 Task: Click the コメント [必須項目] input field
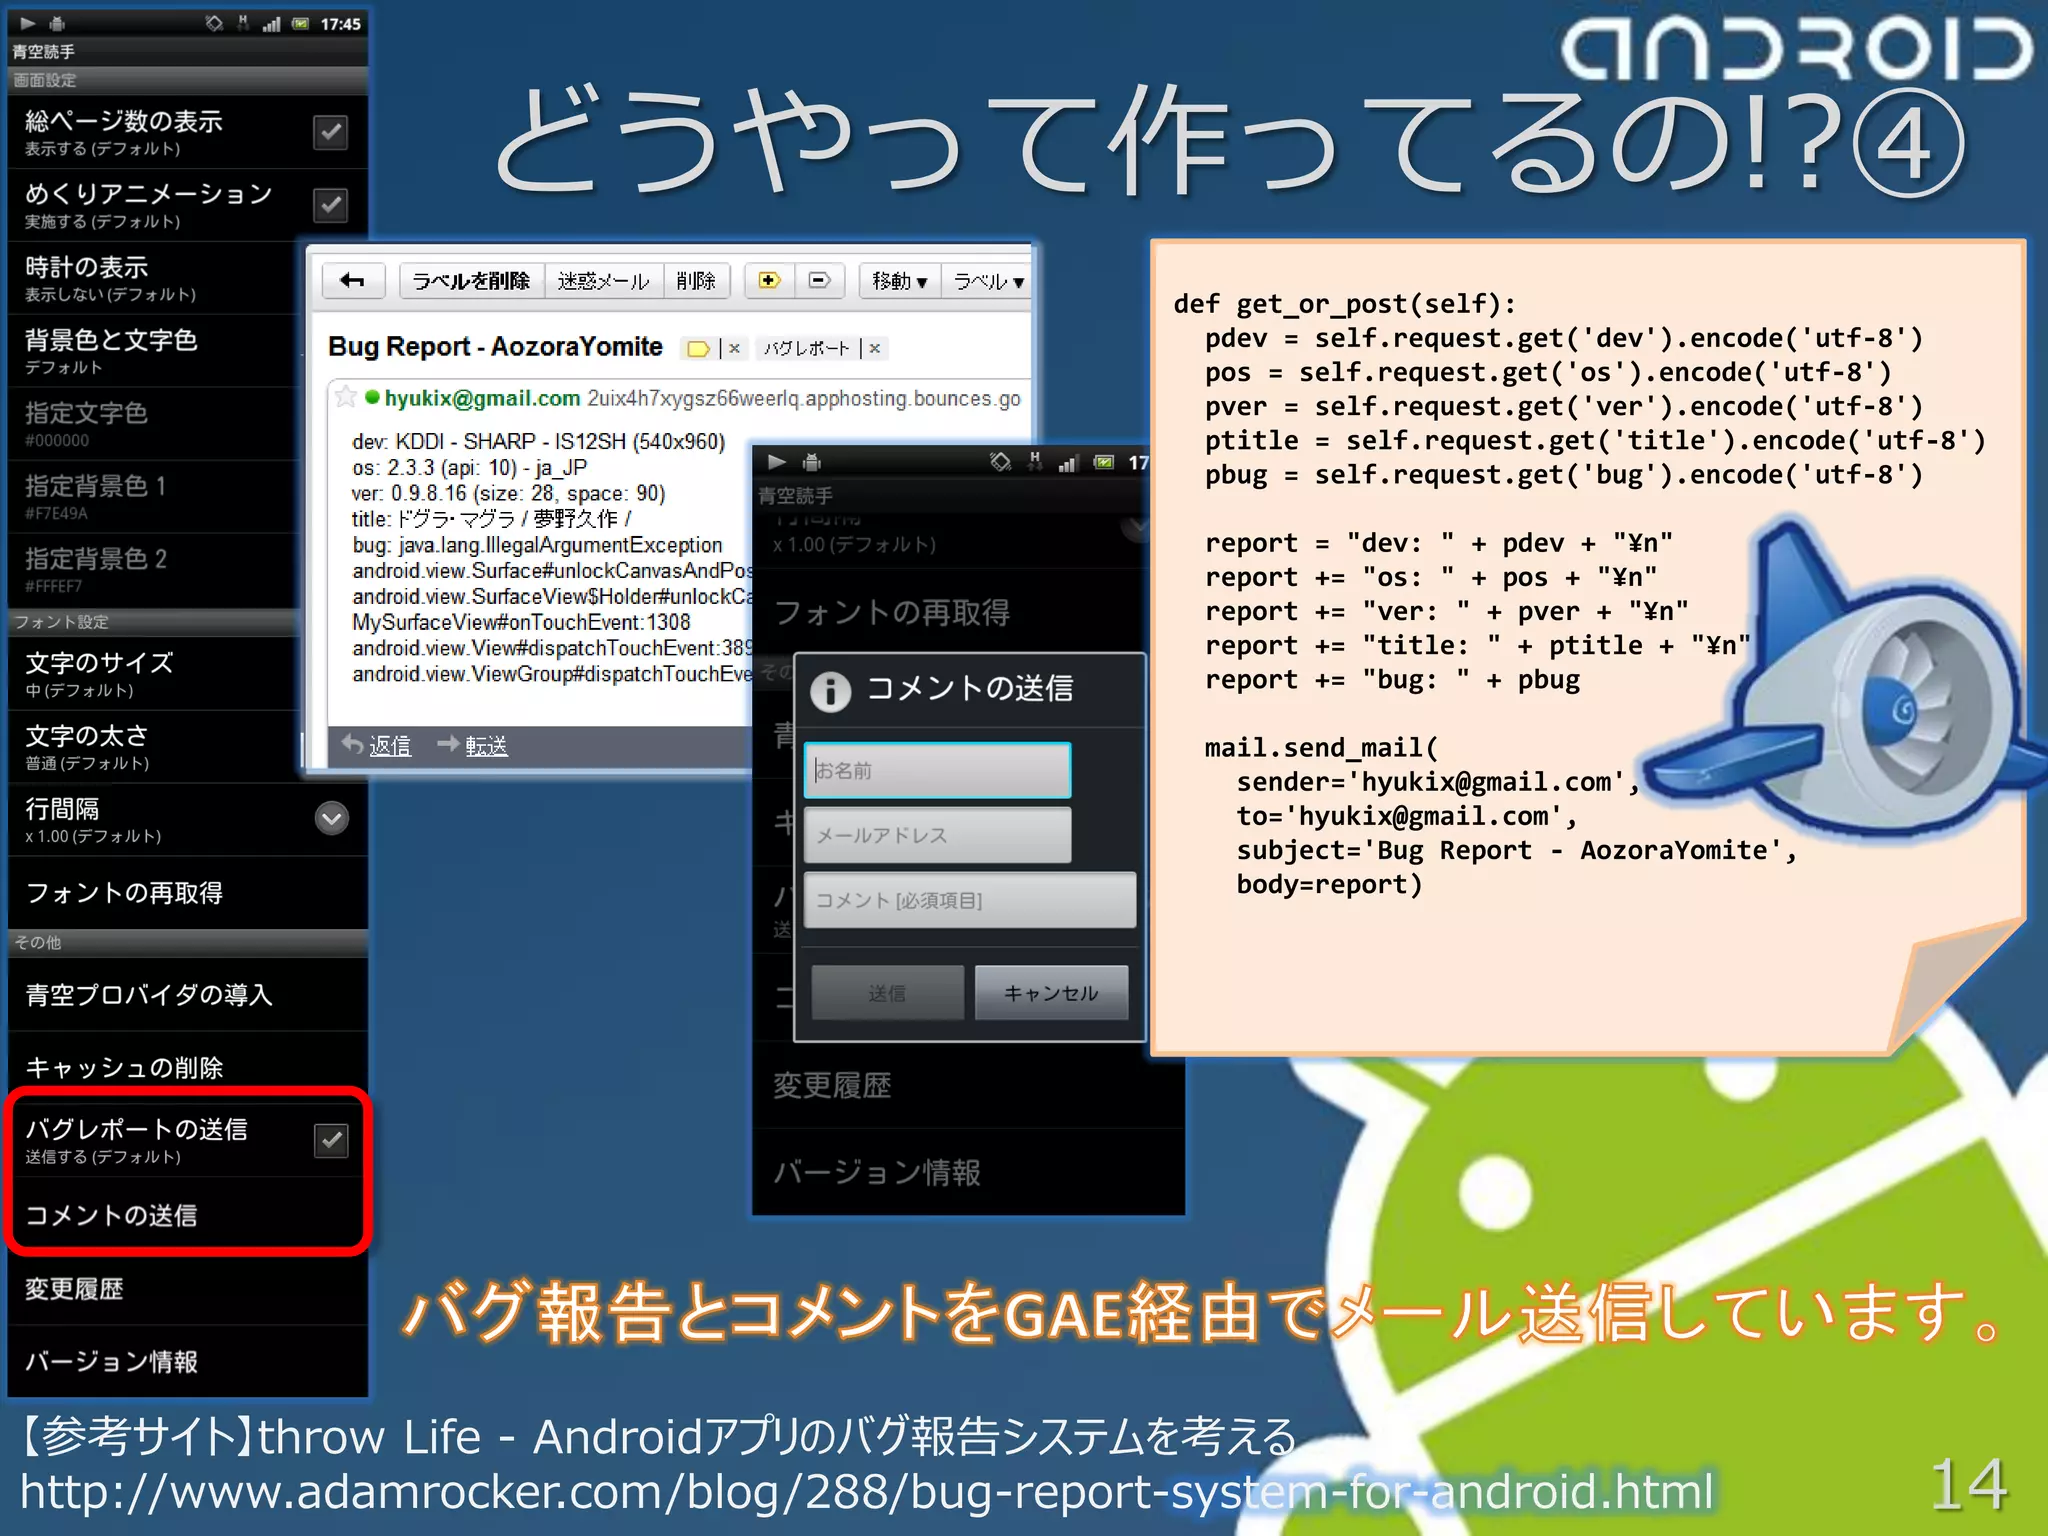[x=970, y=900]
